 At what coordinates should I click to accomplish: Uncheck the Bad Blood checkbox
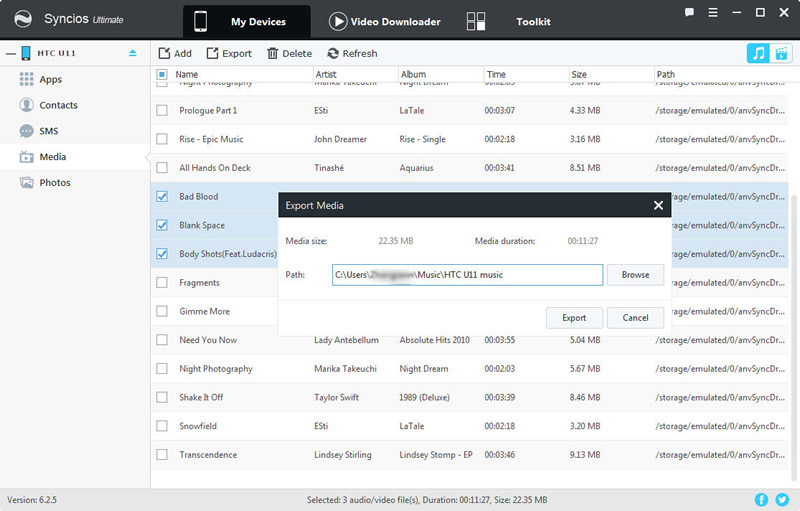click(162, 196)
